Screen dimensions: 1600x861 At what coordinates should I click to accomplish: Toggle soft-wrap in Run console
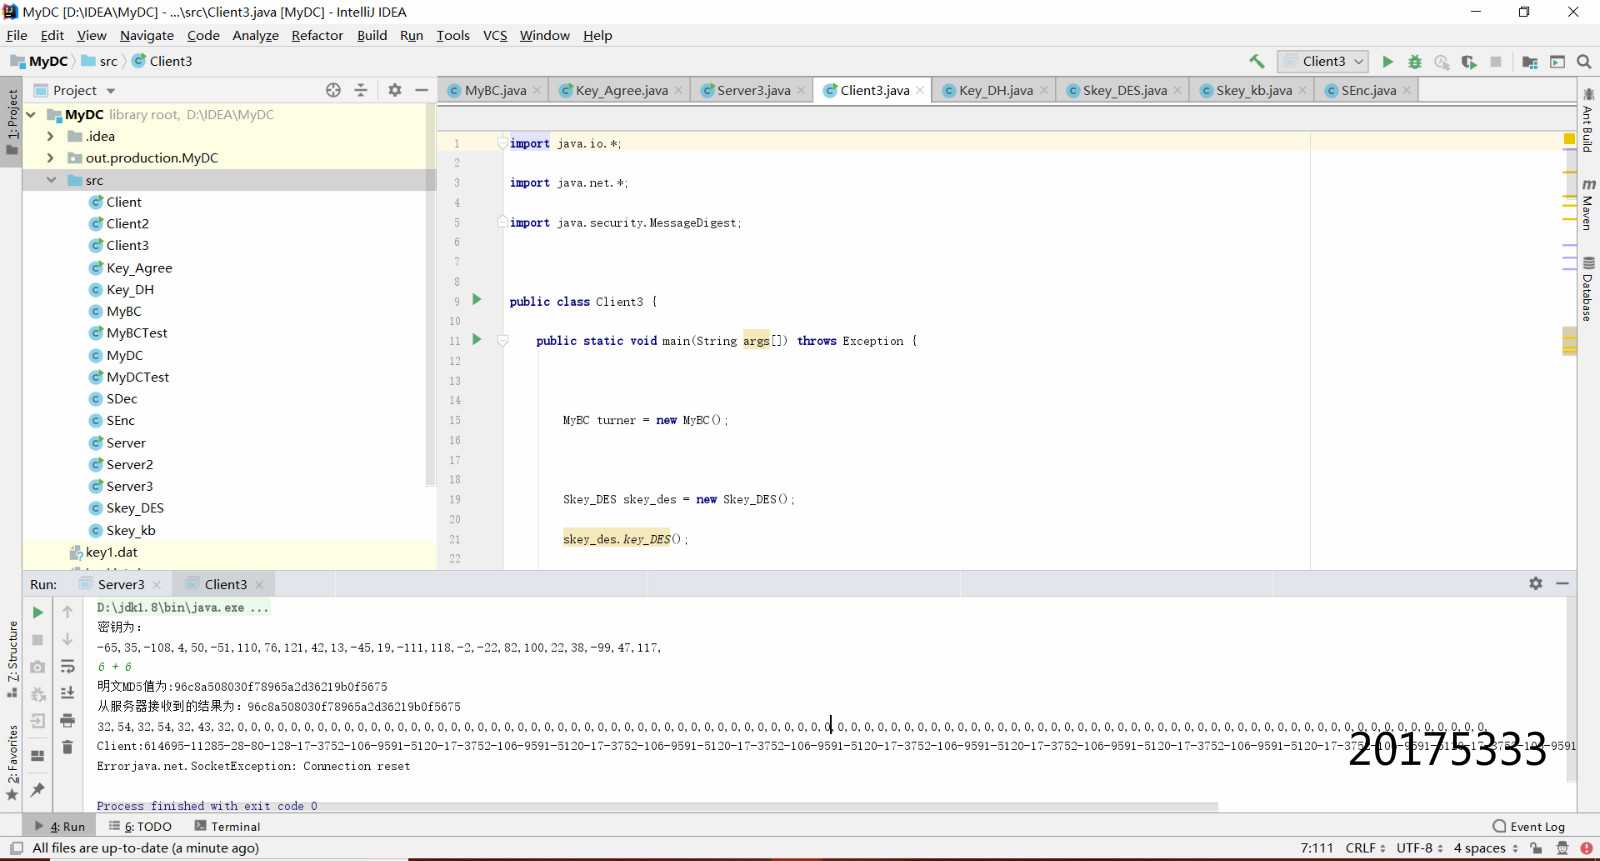[68, 666]
